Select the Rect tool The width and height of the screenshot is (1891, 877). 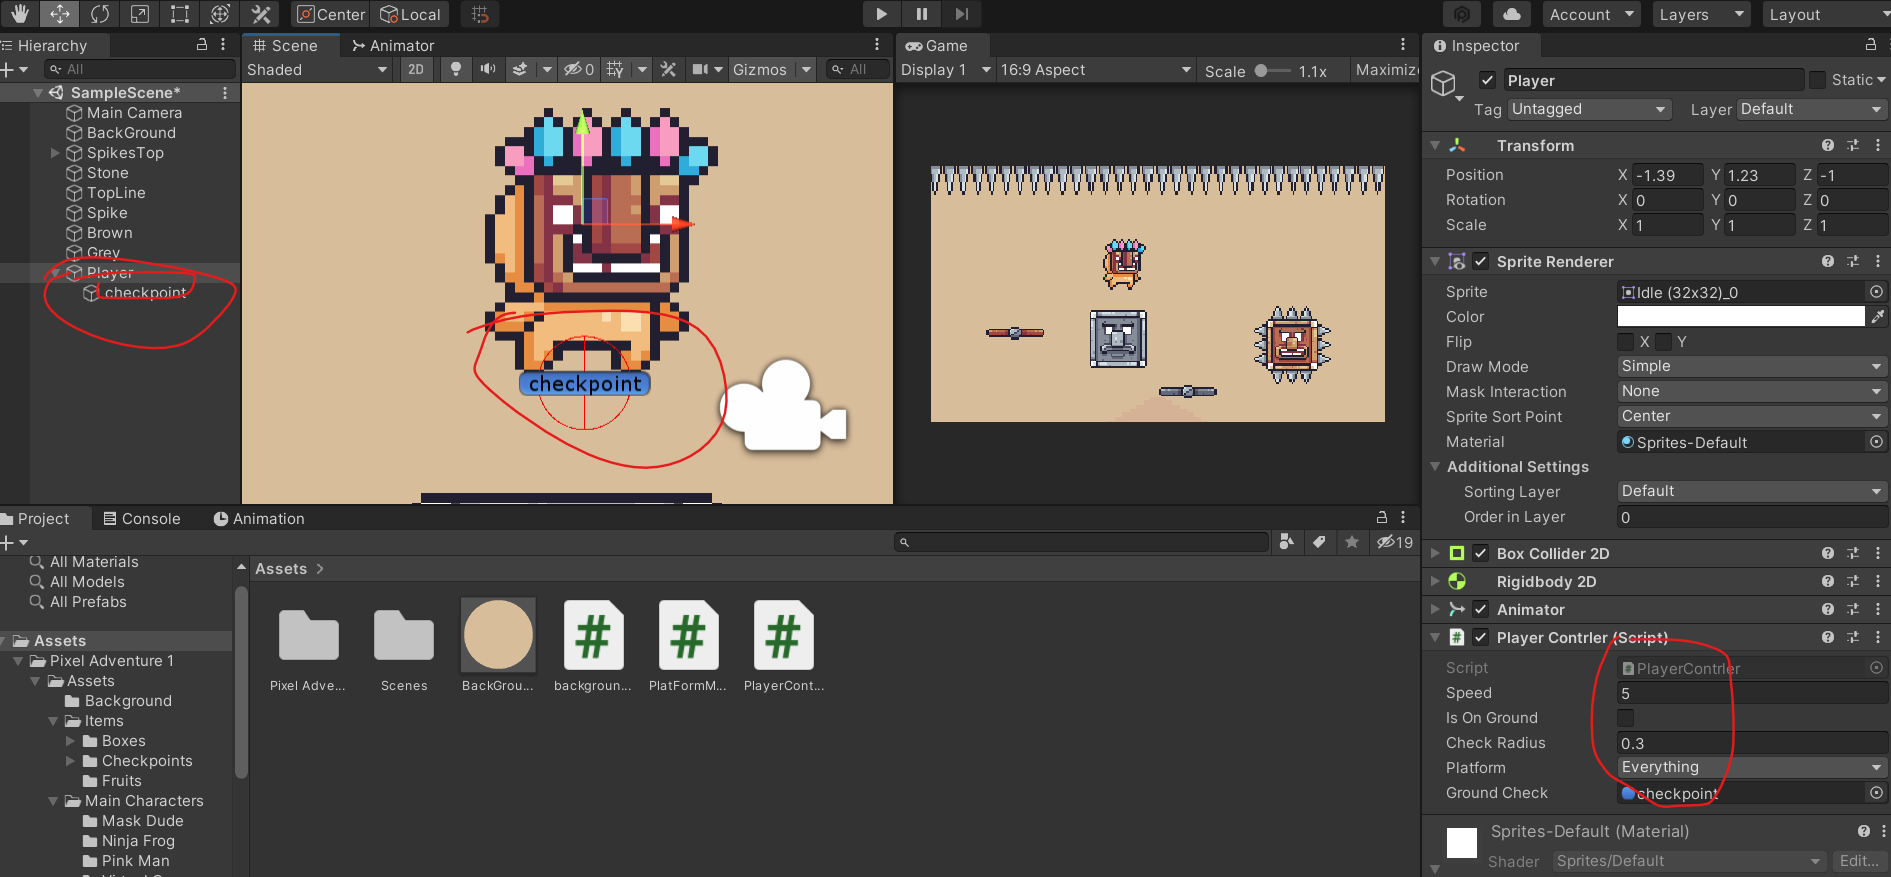180,14
